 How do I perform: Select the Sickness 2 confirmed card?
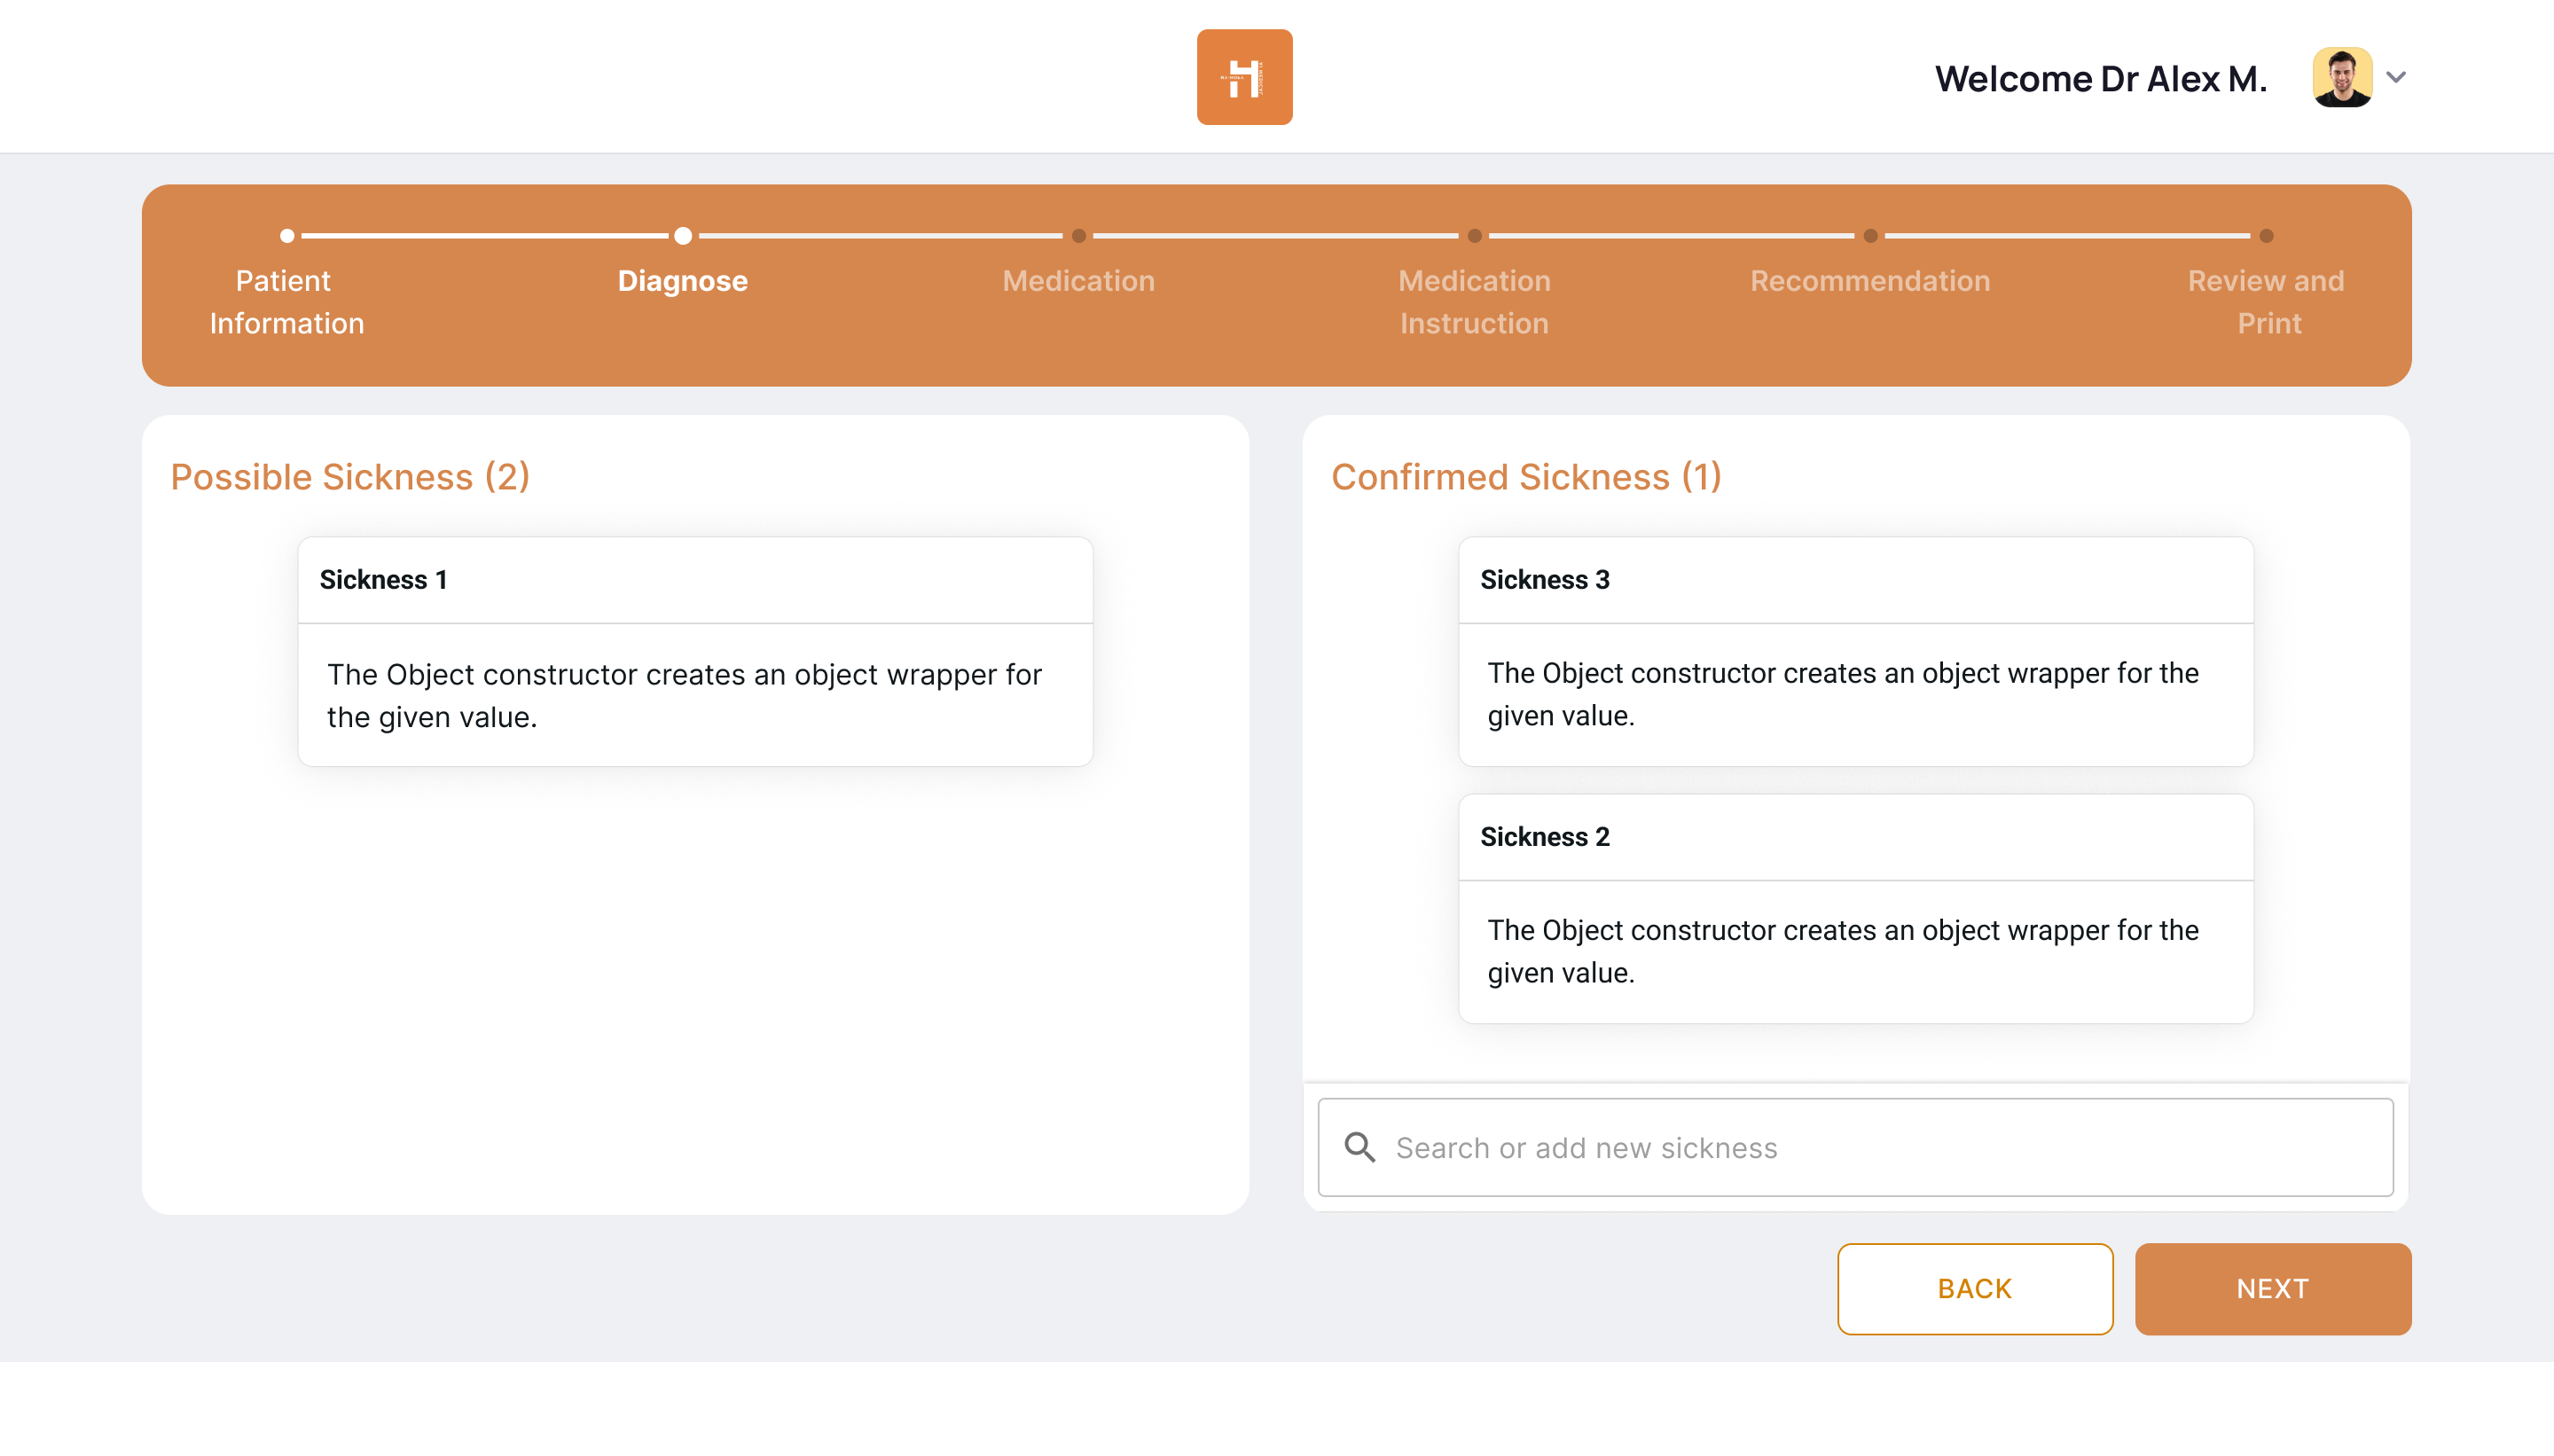[x=1855, y=908]
